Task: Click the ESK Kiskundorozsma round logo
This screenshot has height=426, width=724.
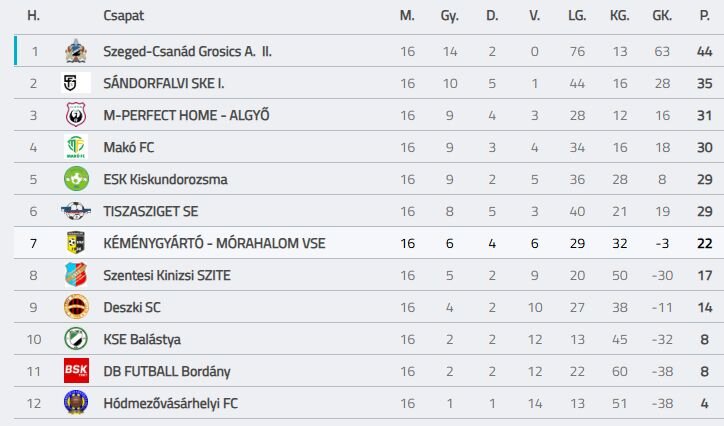Action: (76, 179)
